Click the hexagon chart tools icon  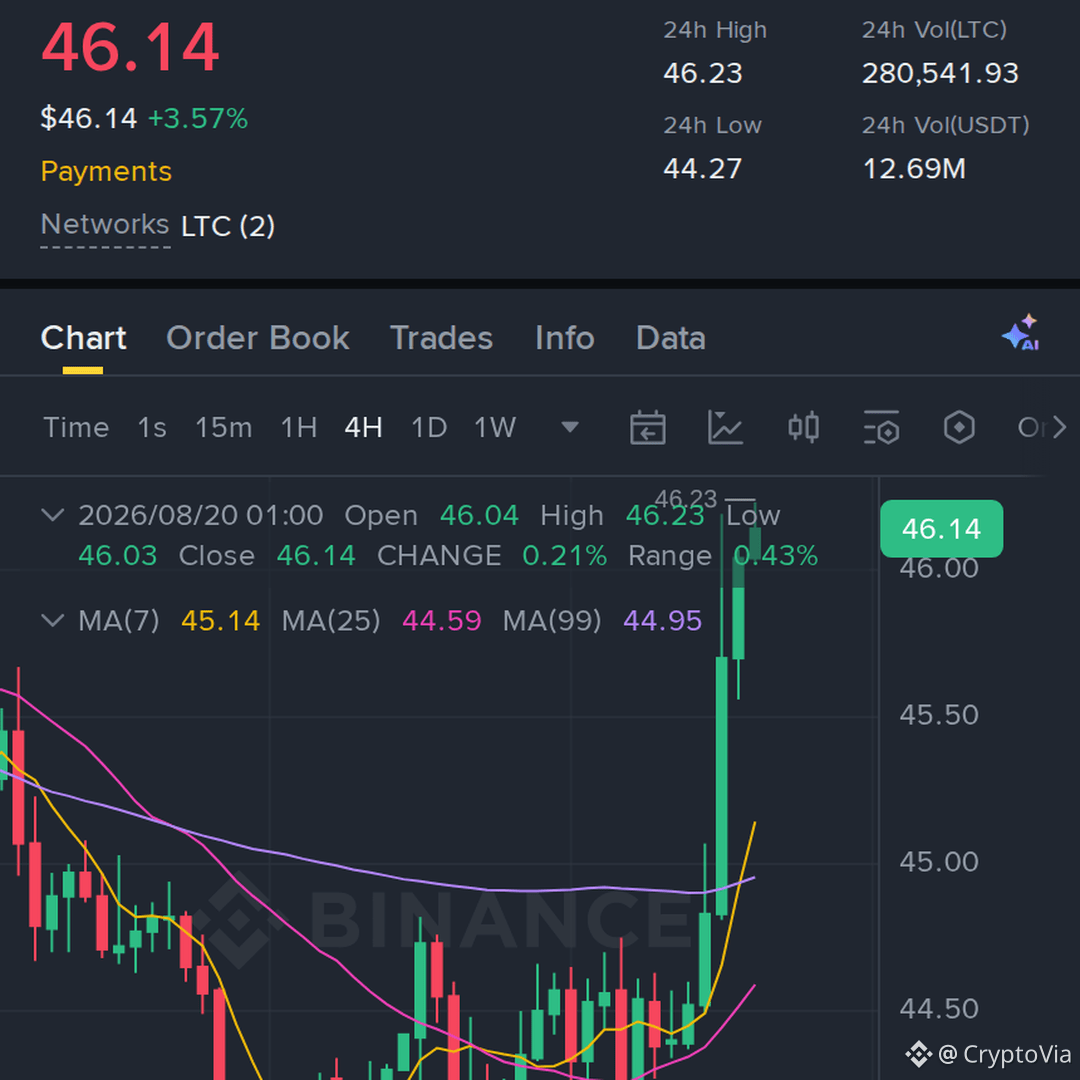959,428
